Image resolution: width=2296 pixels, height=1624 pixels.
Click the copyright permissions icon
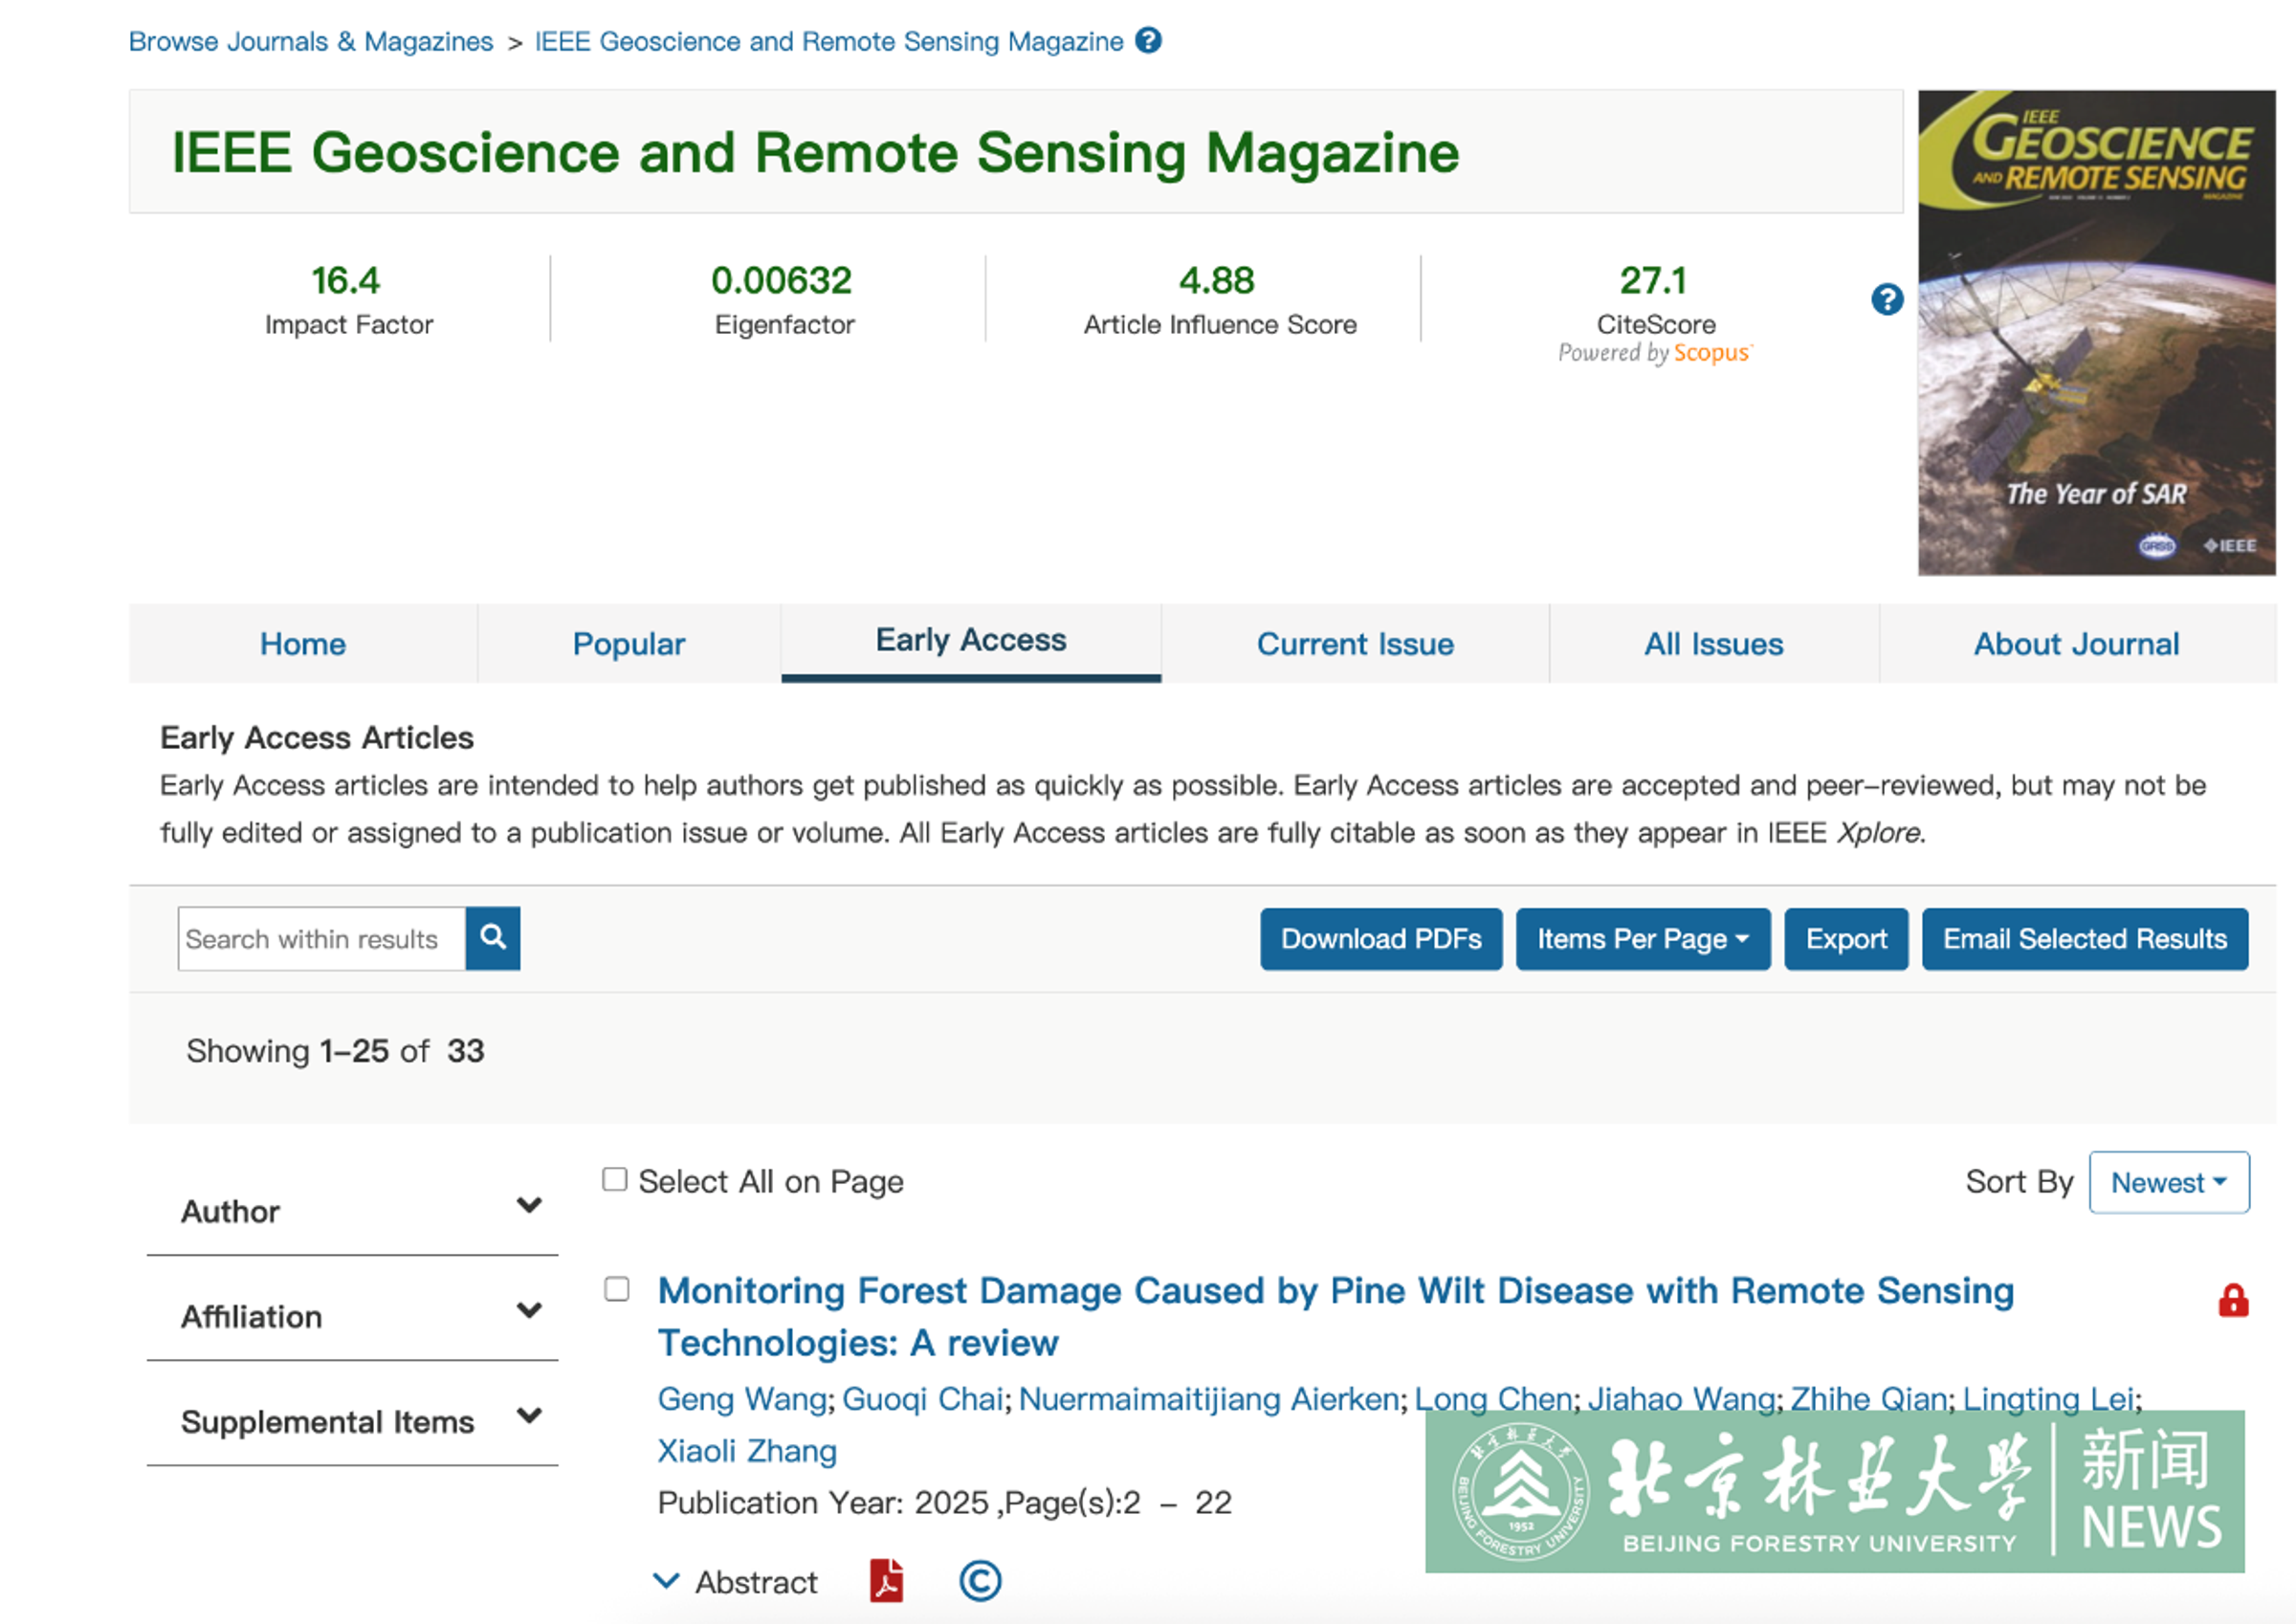[979, 1581]
